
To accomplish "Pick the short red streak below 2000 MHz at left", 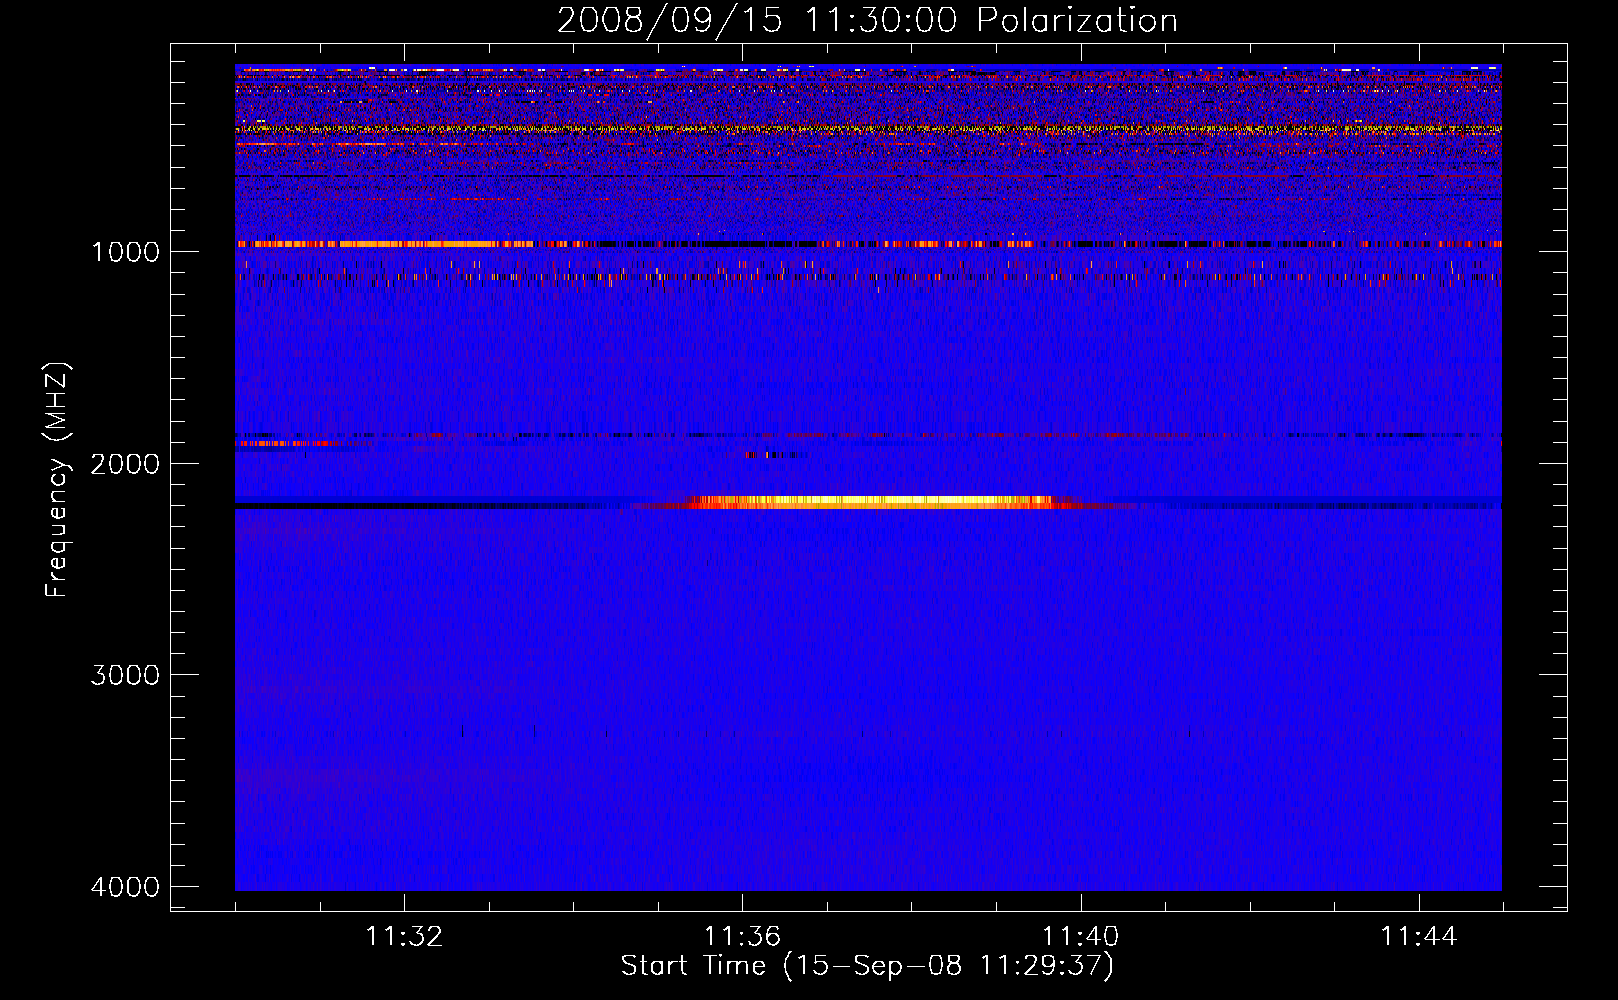I will click(285, 443).
